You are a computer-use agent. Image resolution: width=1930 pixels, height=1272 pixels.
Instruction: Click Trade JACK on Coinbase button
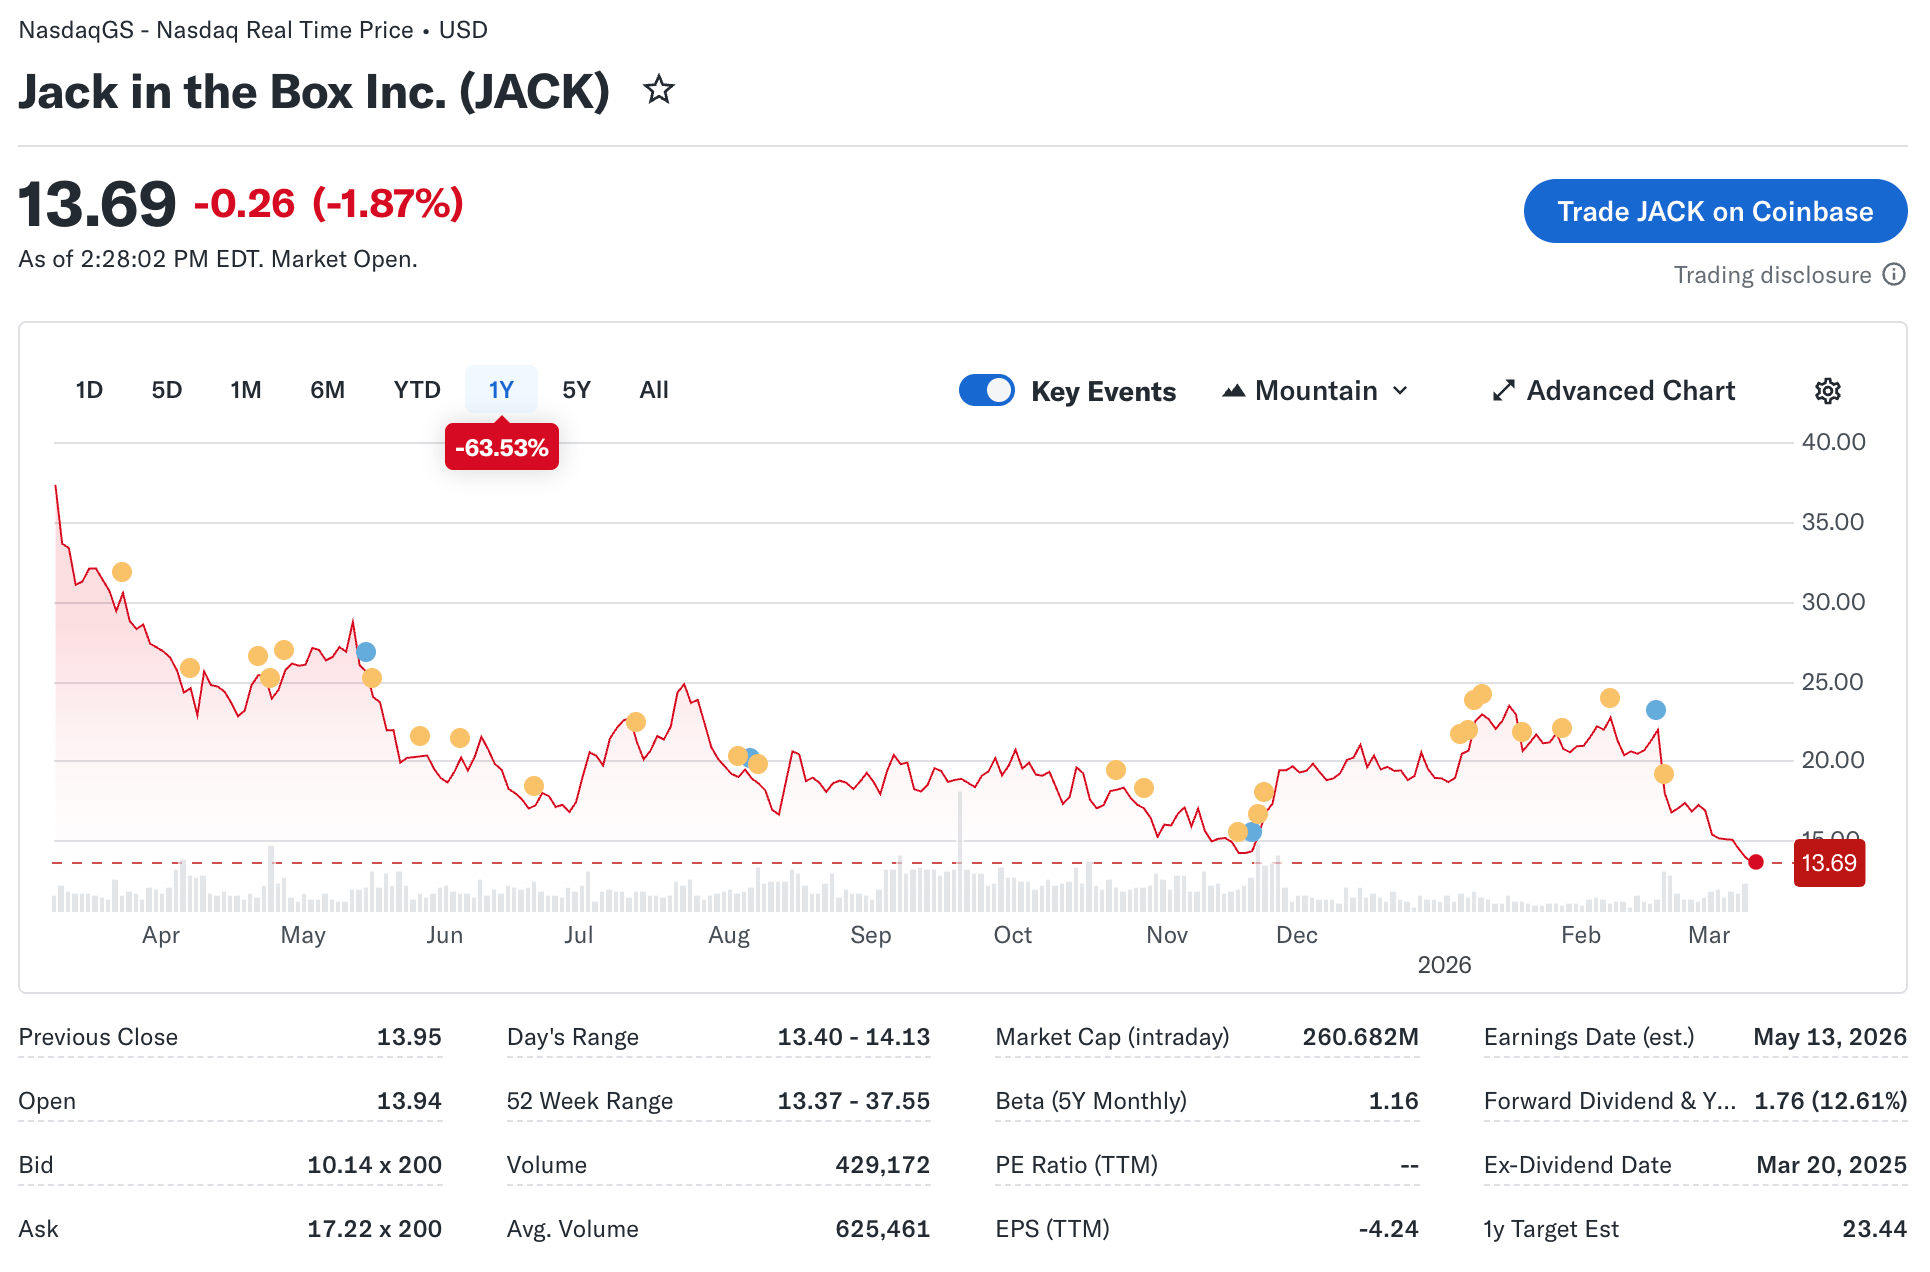coord(1714,211)
